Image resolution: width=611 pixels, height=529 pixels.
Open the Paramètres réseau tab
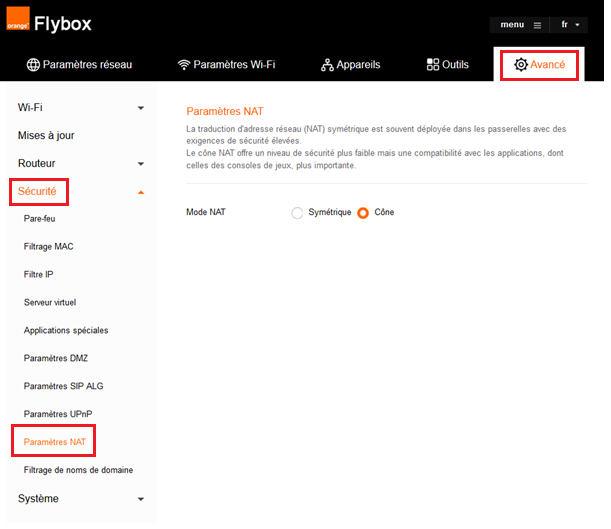(x=79, y=65)
